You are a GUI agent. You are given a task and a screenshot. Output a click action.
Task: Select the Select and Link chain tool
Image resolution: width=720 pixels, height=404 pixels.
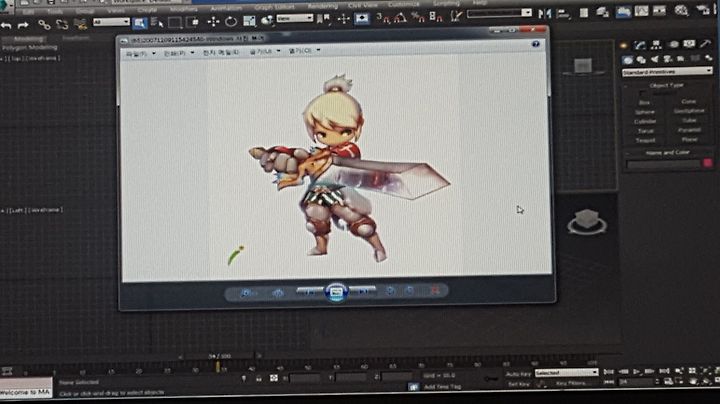pos(44,24)
